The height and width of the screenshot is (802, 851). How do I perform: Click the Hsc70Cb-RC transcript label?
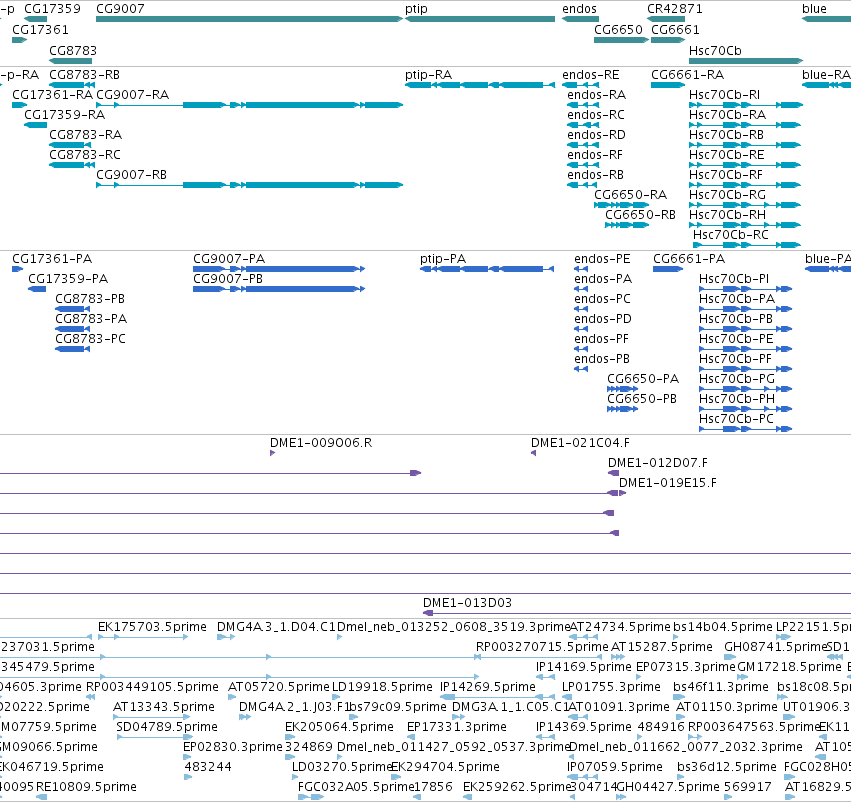coord(731,234)
